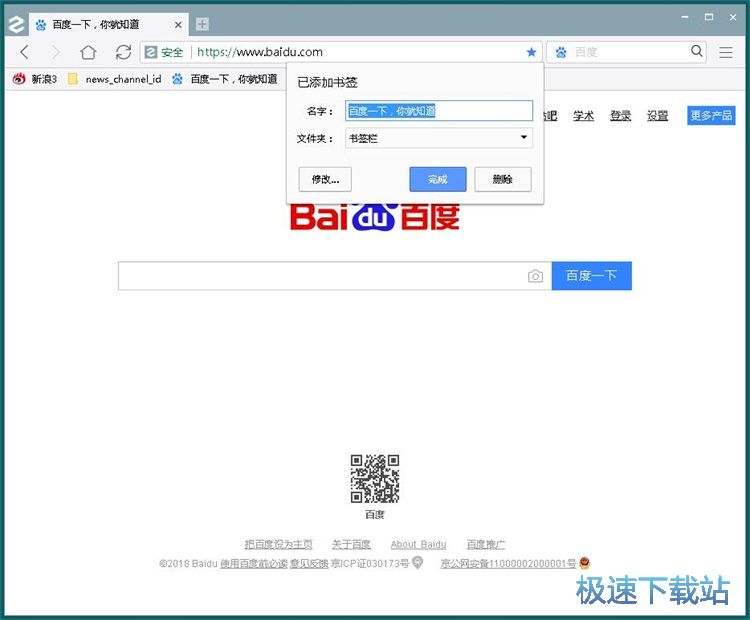Open the 新浪3 bookmark
Screen dimensions: 750x620
(34, 79)
